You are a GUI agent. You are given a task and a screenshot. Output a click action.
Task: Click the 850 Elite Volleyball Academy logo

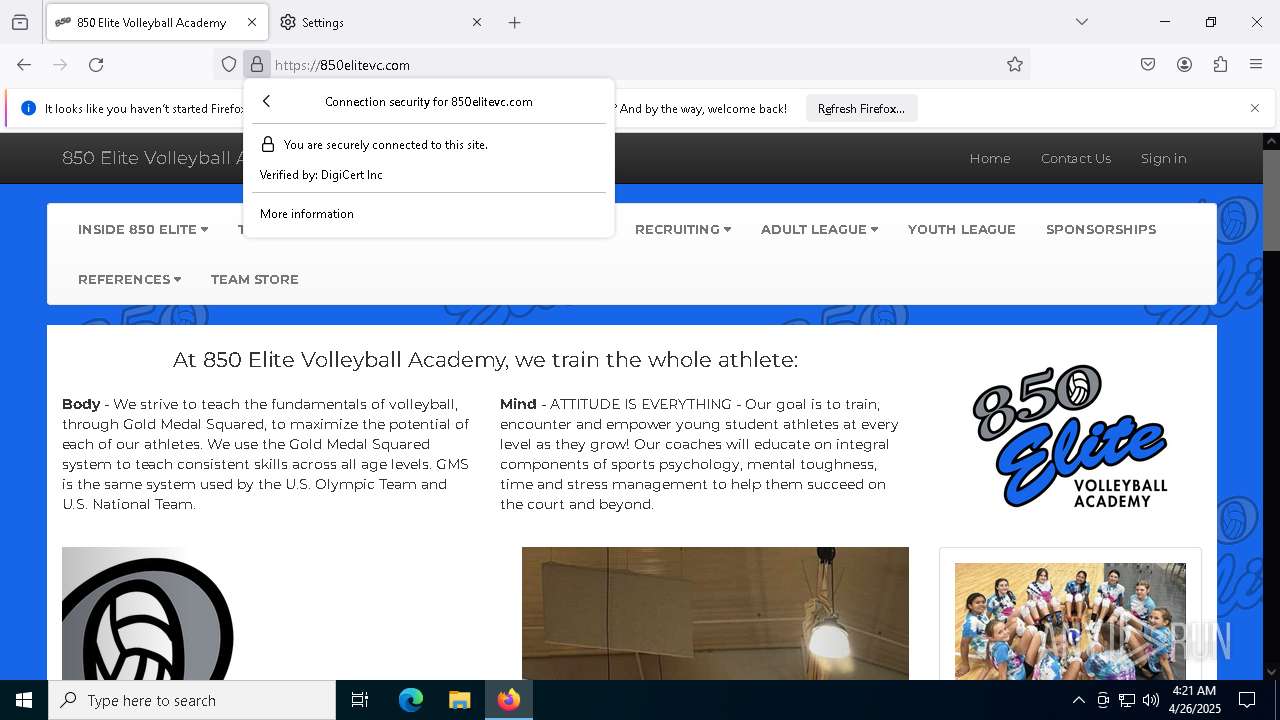pyautogui.click(x=1070, y=435)
